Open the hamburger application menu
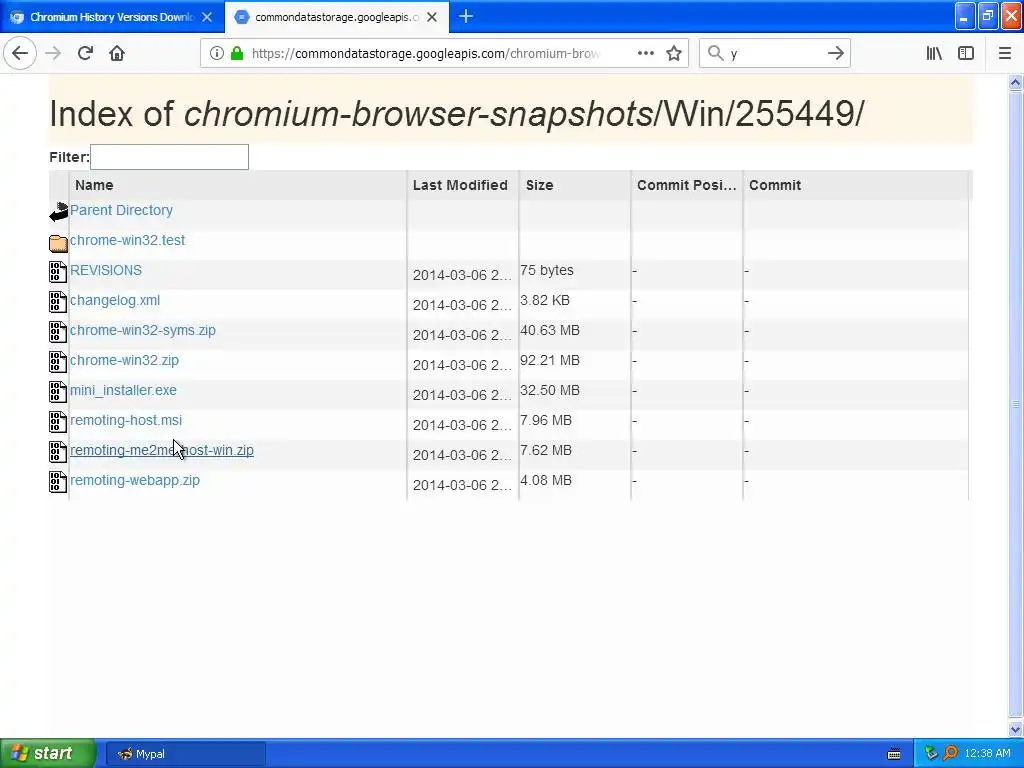Image resolution: width=1024 pixels, height=768 pixels. [x=1005, y=53]
